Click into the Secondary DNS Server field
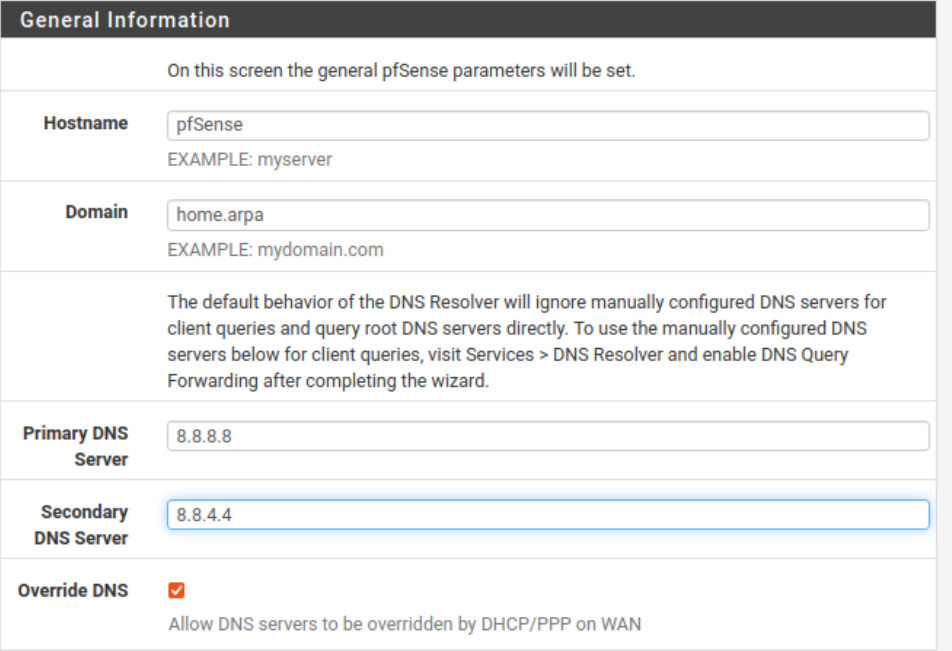Viewport: 952px width, 651px height. (548, 514)
